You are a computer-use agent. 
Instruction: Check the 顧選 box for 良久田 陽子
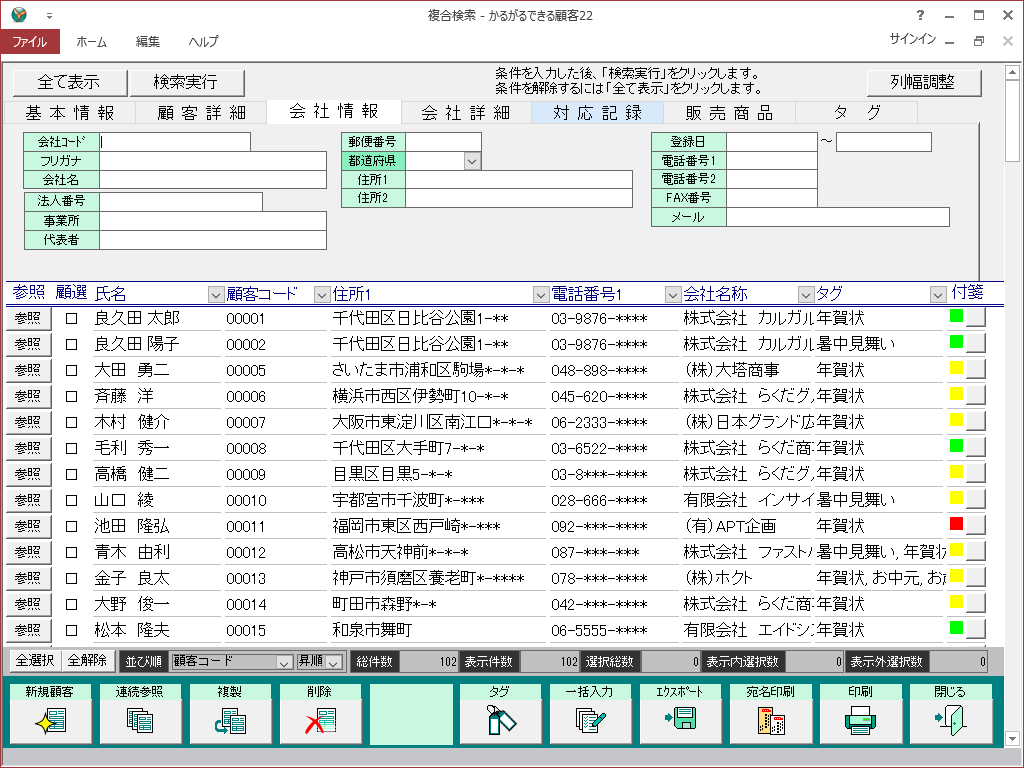(72, 345)
